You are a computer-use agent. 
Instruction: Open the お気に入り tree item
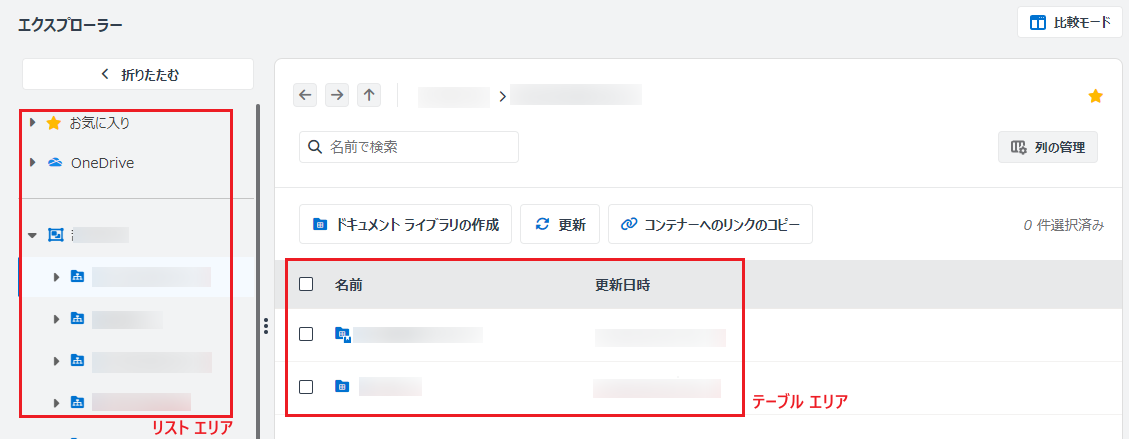coord(100,124)
